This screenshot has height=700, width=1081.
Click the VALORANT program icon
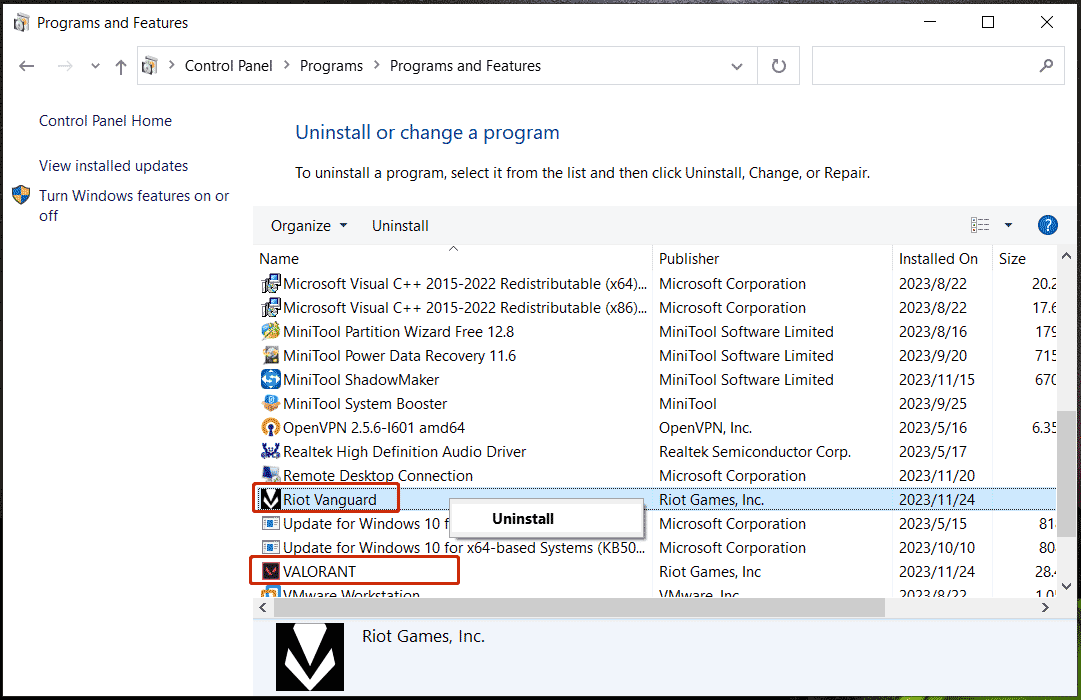270,571
